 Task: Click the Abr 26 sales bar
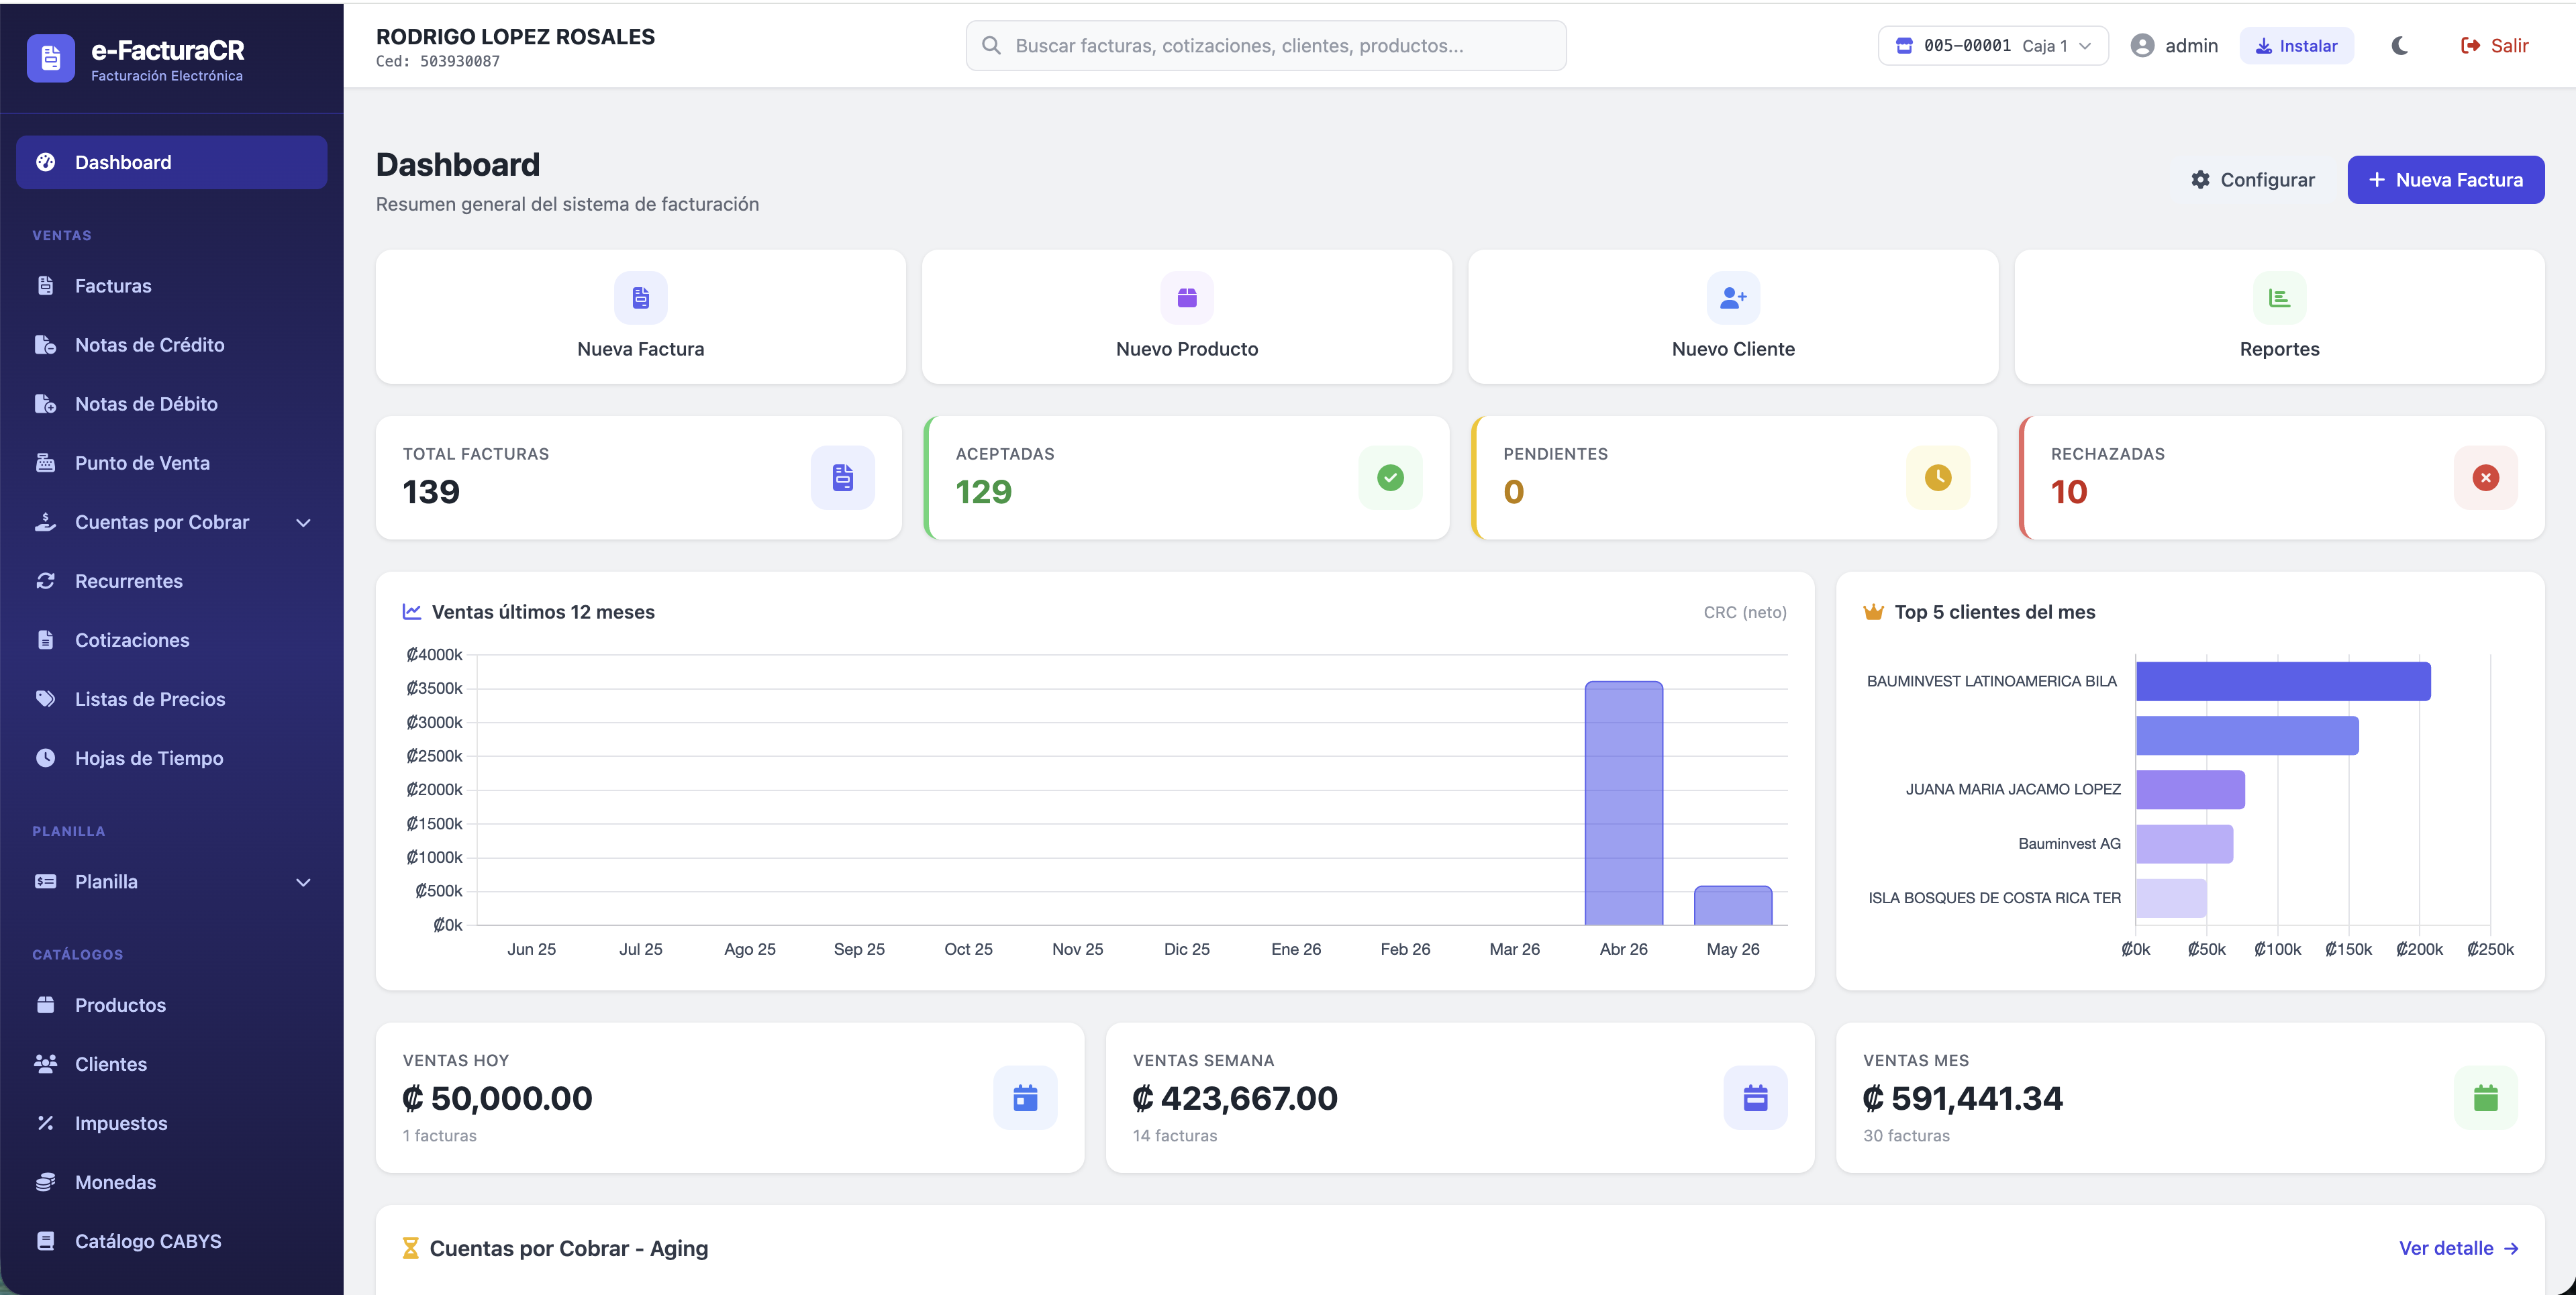pos(1623,803)
